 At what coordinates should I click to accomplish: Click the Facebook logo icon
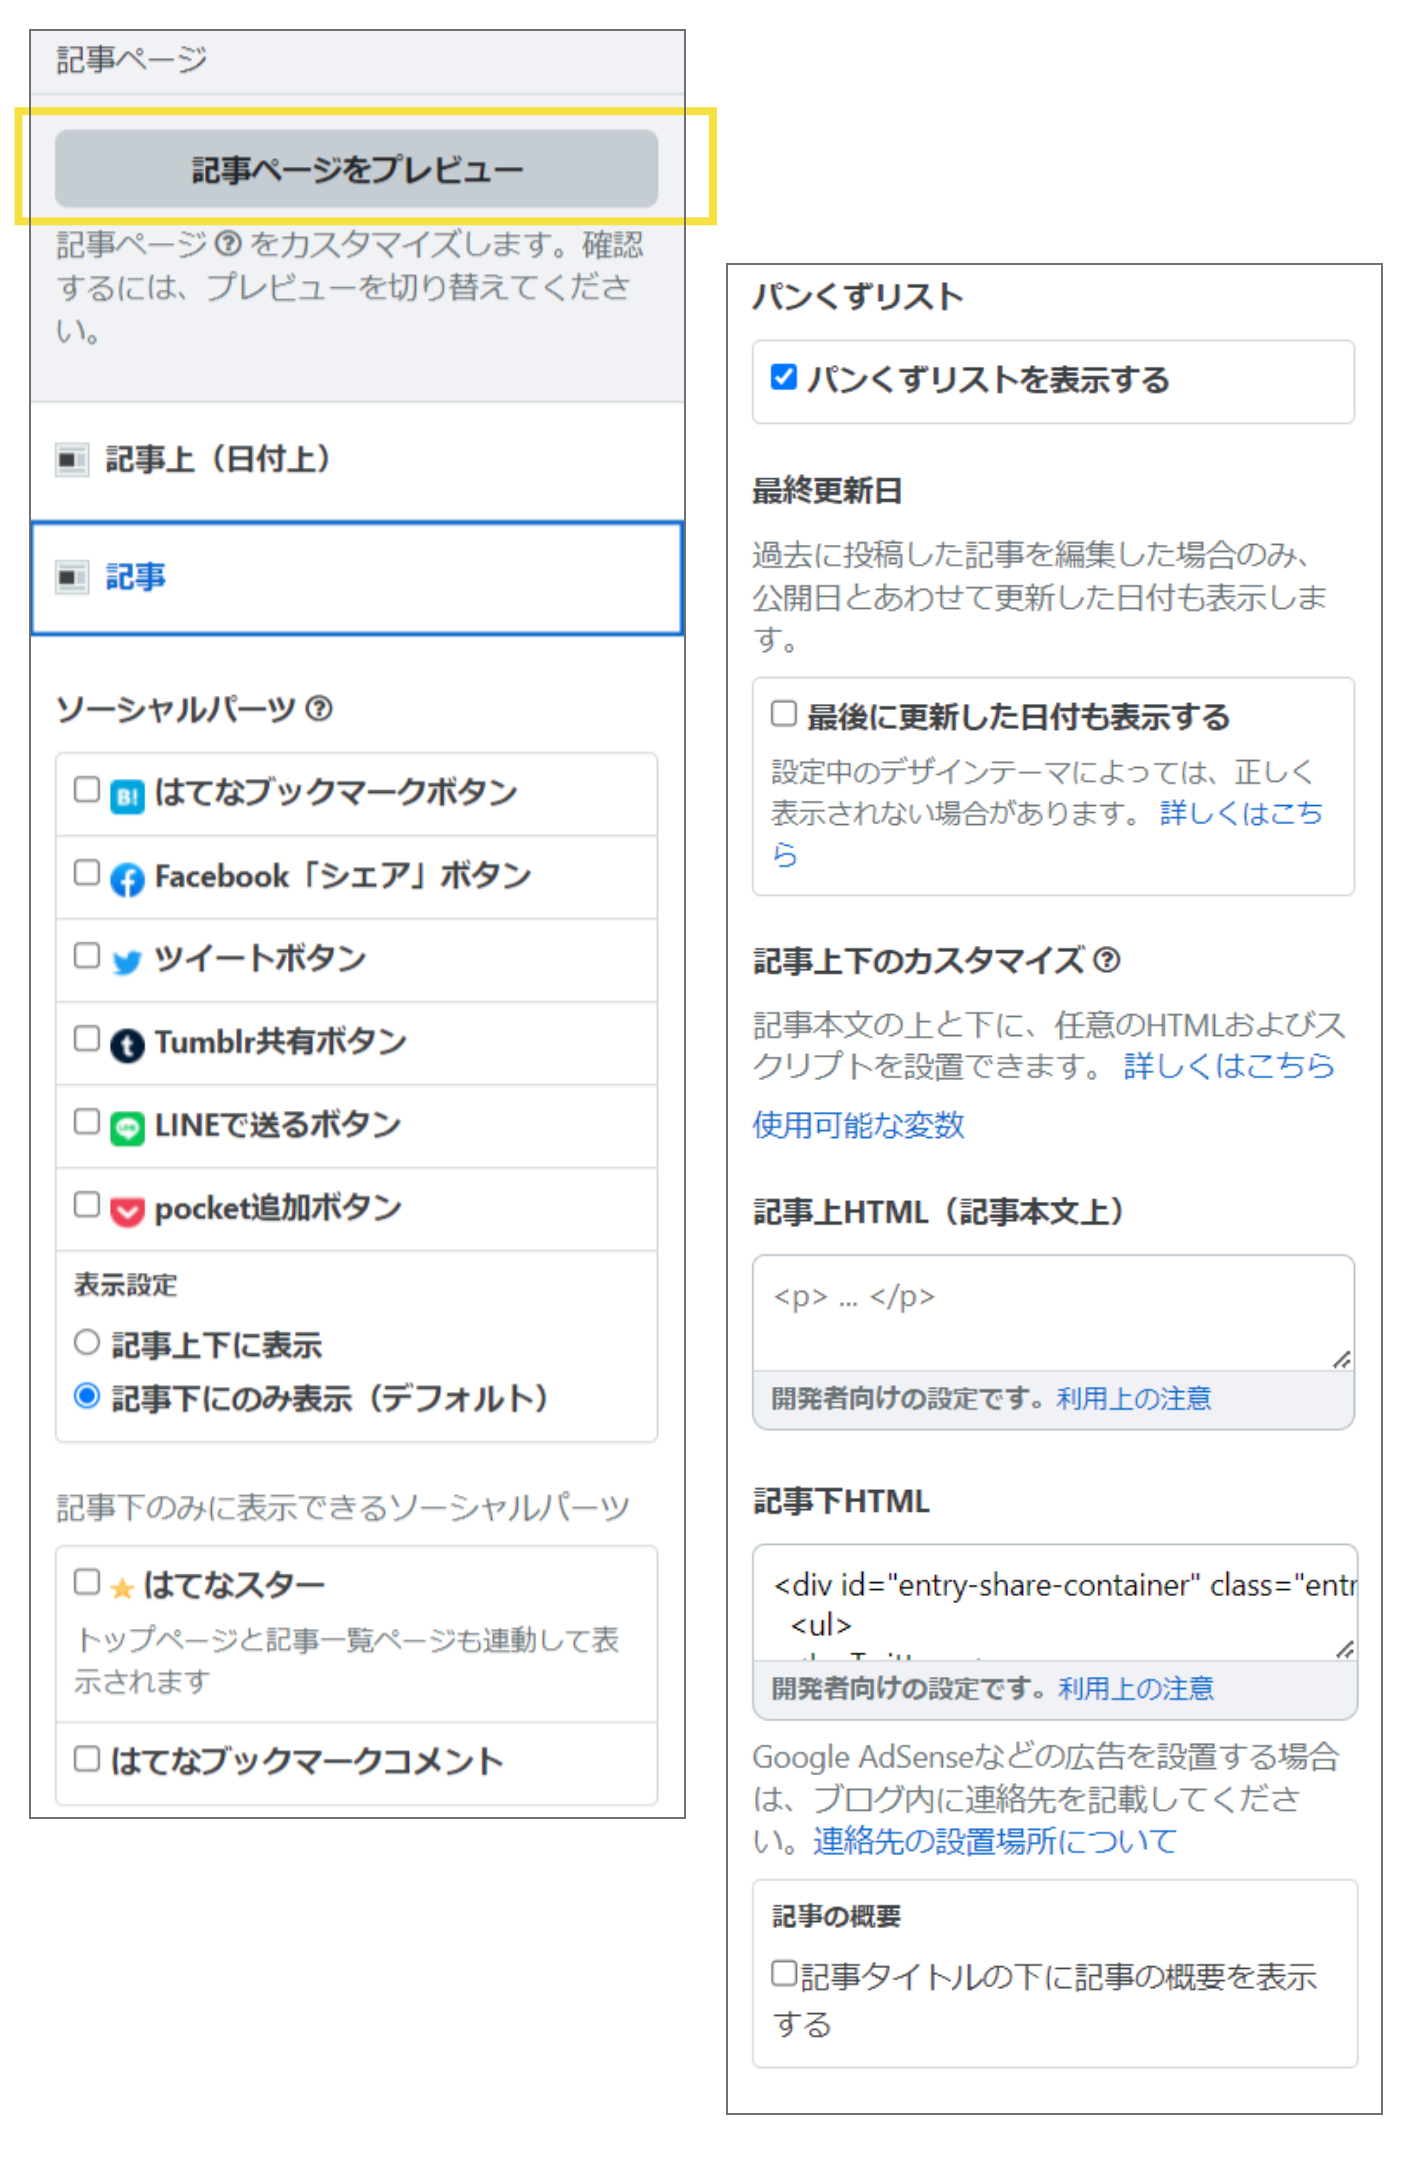pyautogui.click(x=127, y=880)
